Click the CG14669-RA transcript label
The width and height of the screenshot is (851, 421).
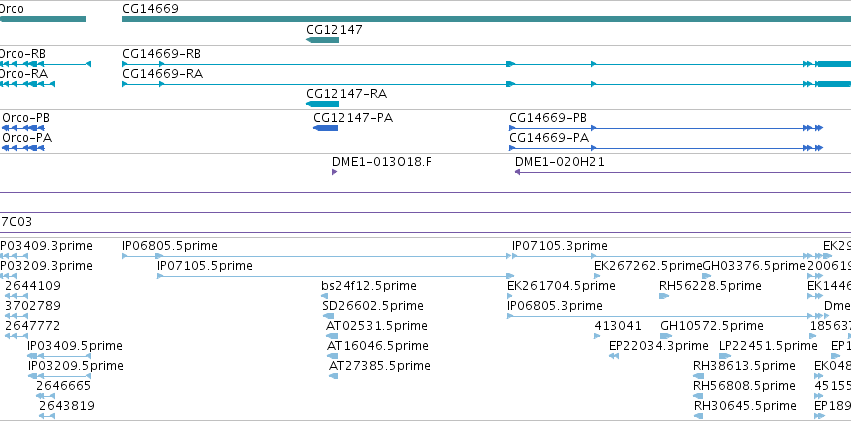(x=162, y=74)
